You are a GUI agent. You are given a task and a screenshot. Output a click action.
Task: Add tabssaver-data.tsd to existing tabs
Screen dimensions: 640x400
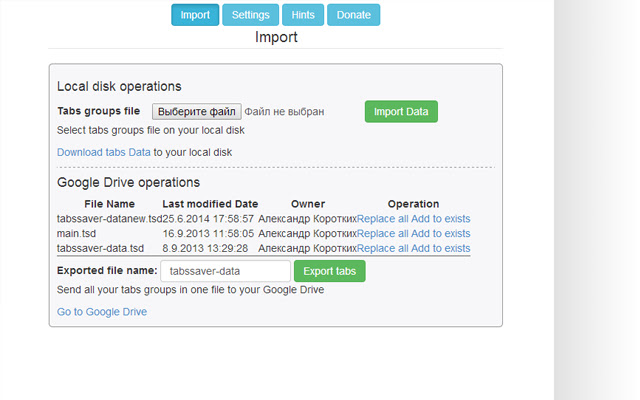point(440,248)
